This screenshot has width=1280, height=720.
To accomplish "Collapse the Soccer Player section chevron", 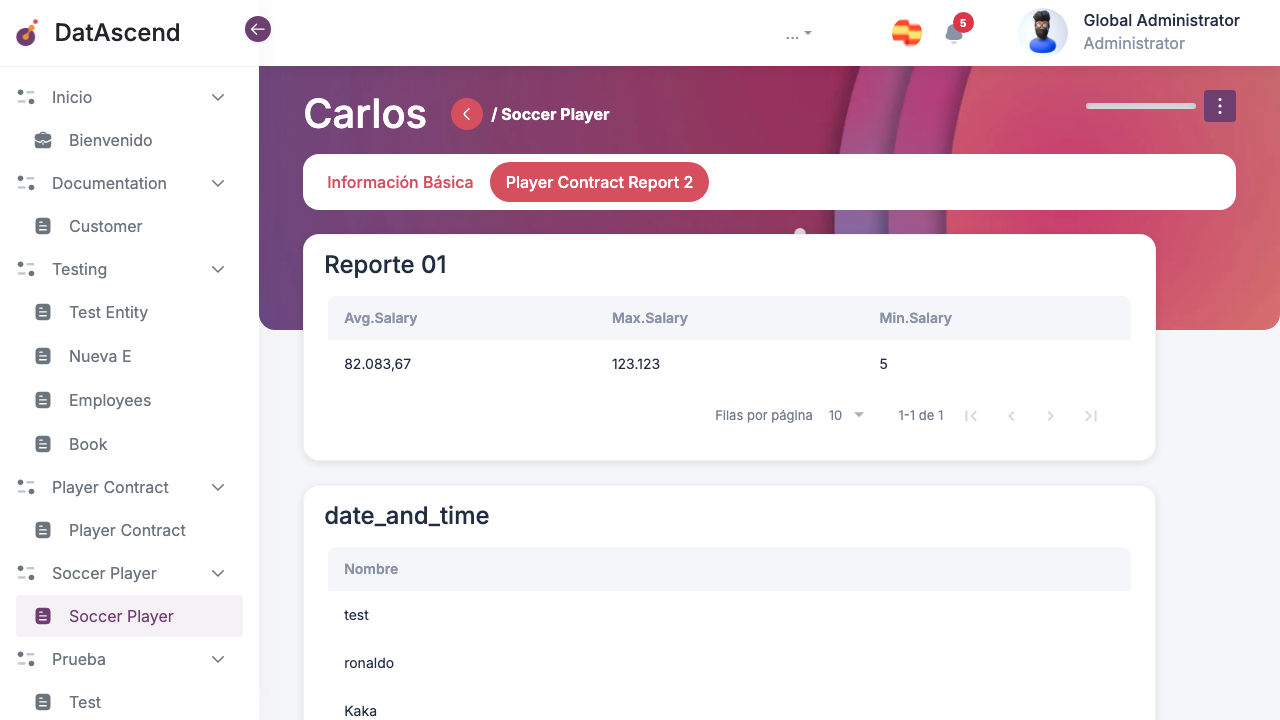I will pos(218,573).
